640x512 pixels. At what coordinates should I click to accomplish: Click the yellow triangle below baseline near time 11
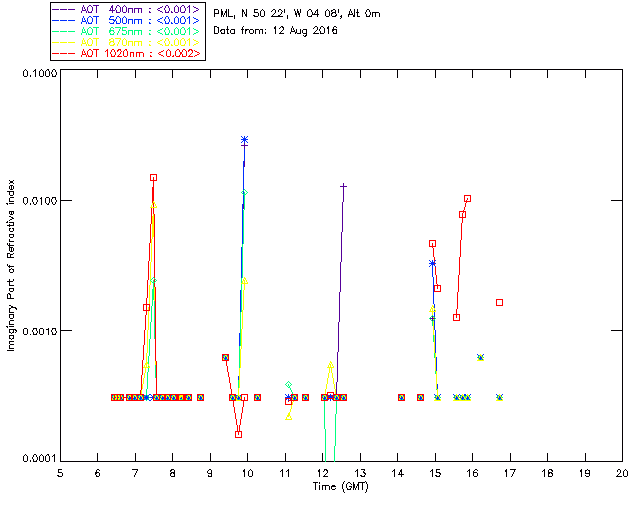[289, 417]
